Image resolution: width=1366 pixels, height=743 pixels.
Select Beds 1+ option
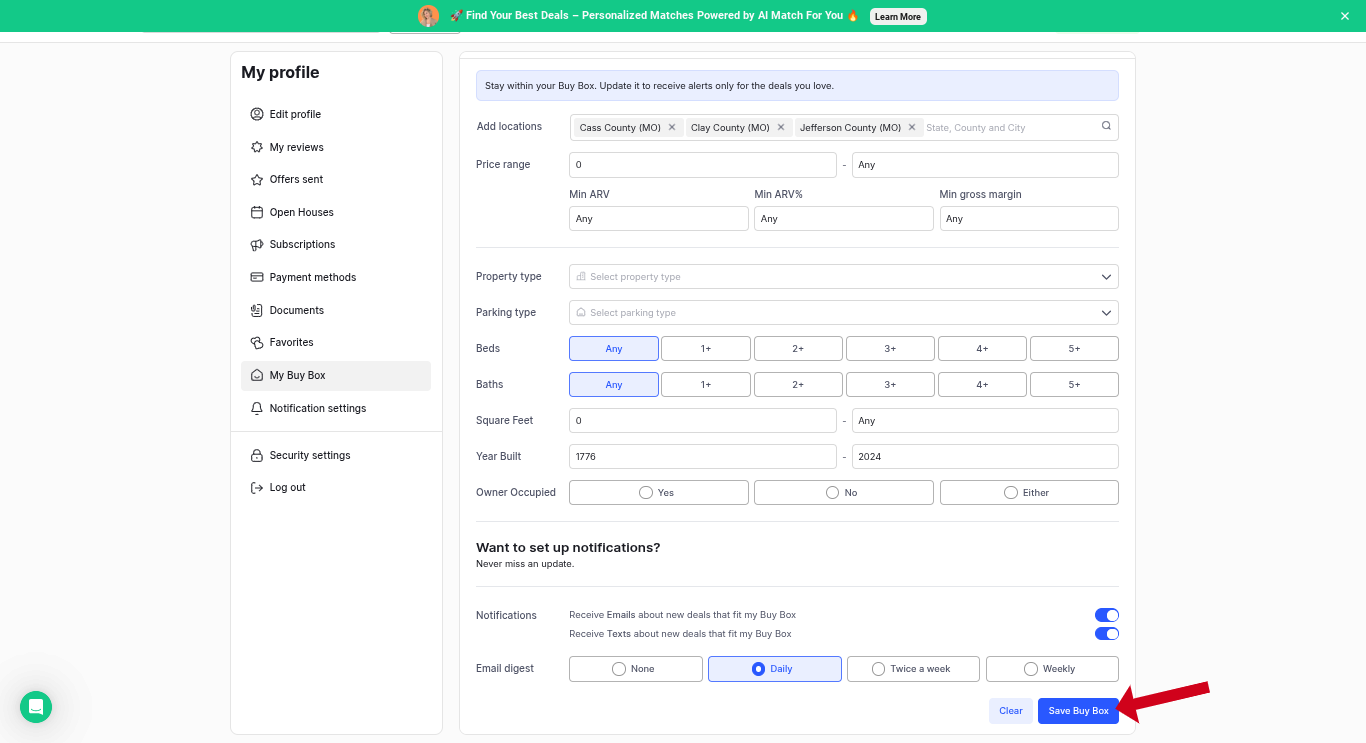[x=706, y=349]
